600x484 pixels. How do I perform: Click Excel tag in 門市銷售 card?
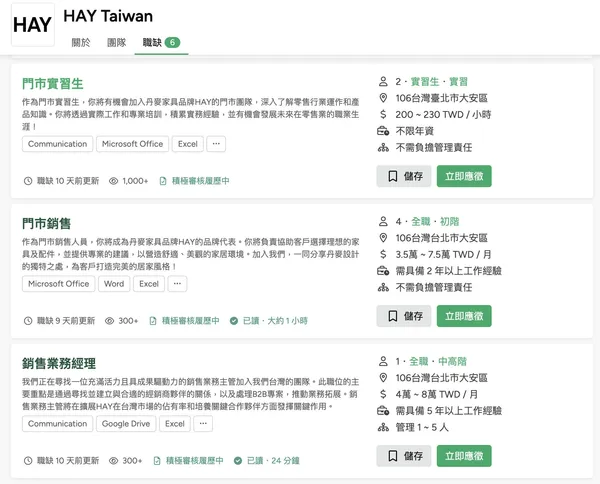tap(149, 284)
